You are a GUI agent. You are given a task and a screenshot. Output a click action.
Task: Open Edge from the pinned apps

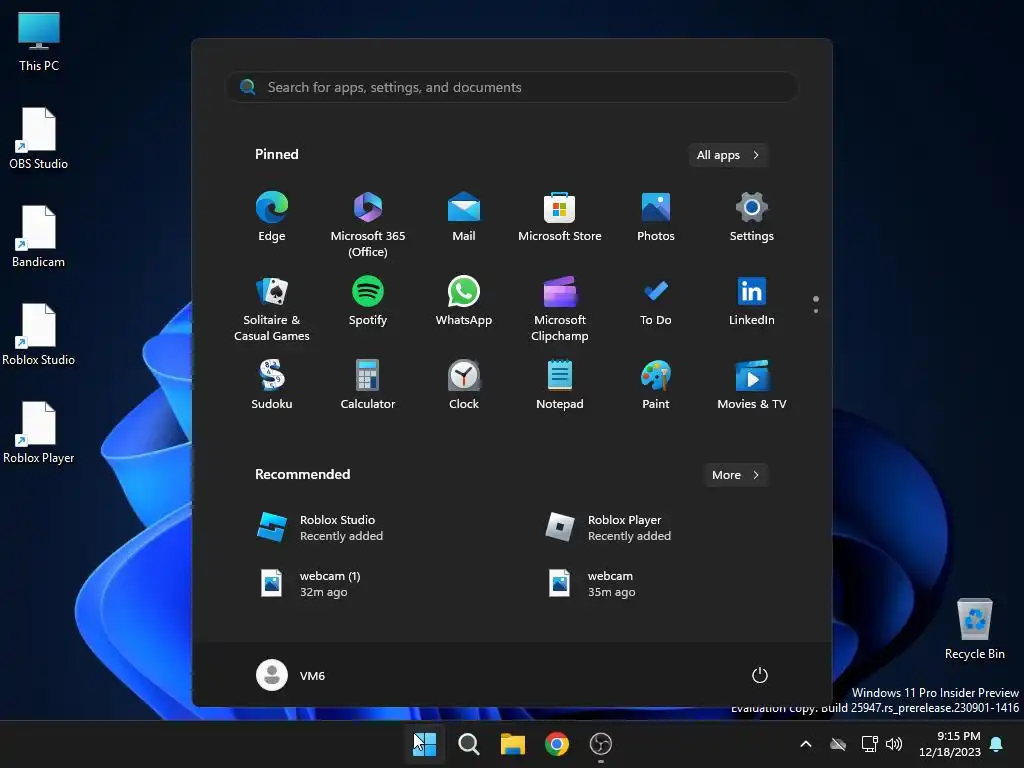272,217
